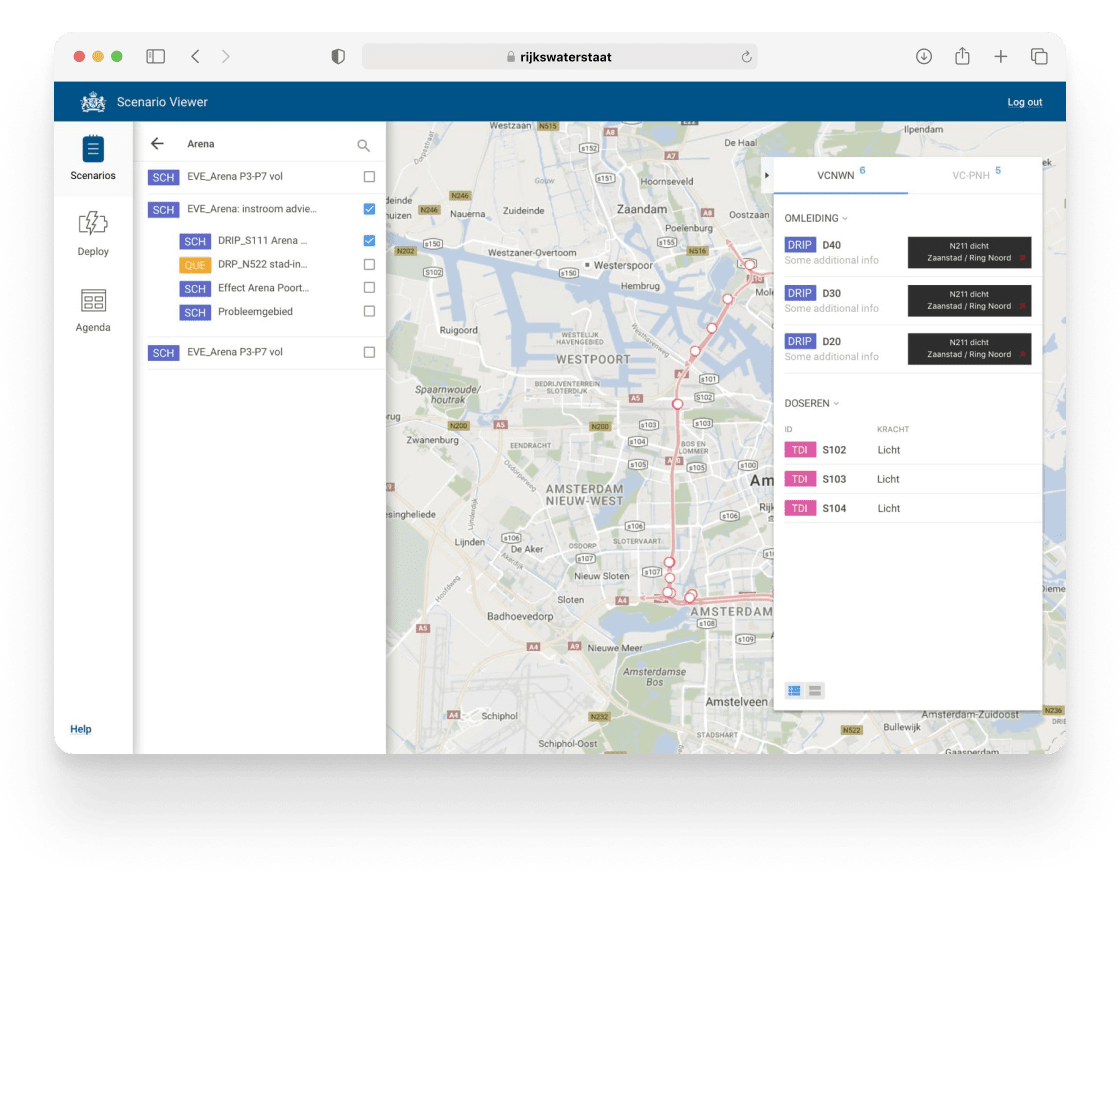Click the search magnifier in Arena panel
Screen dimensions: 1120x1120
point(364,146)
